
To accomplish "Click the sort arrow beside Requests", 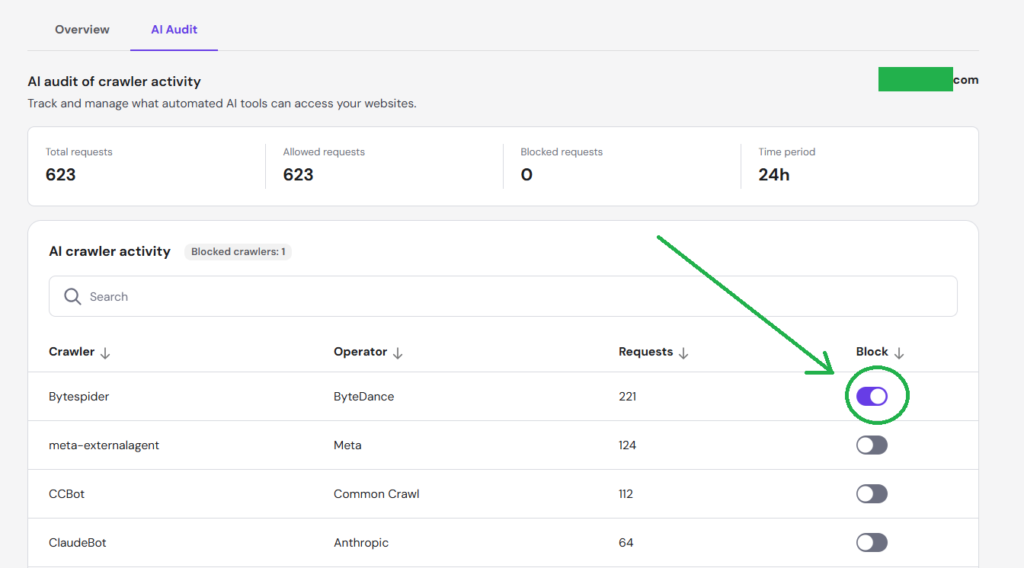I will (x=684, y=353).
